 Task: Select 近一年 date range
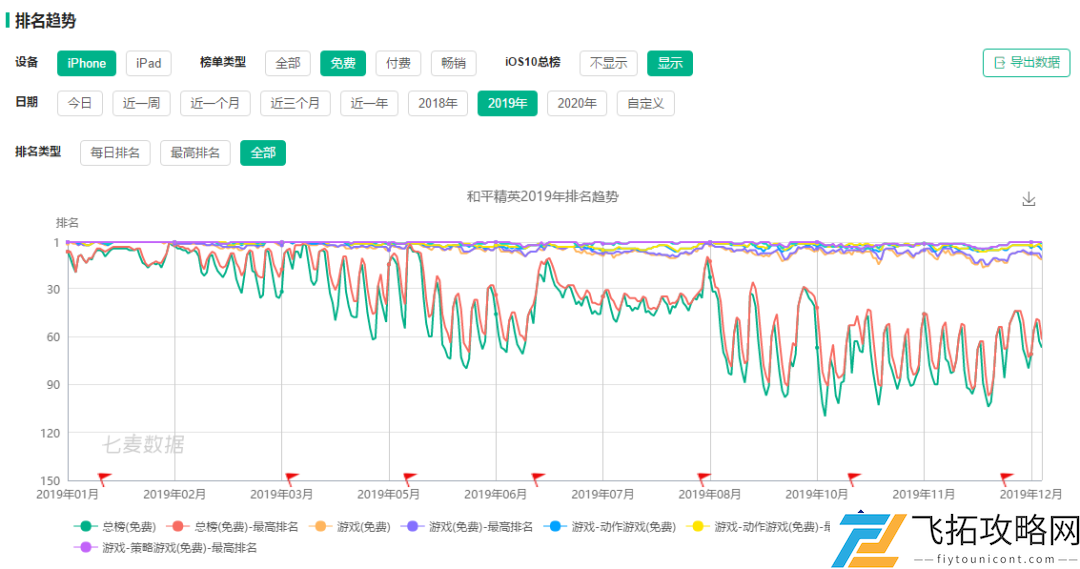point(369,103)
